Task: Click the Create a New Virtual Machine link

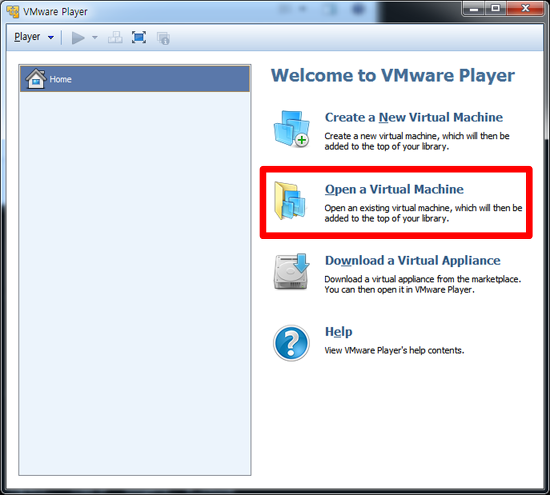Action: tap(414, 117)
